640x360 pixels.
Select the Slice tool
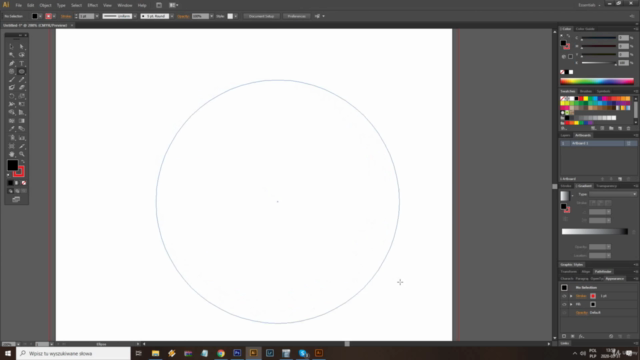(22, 146)
